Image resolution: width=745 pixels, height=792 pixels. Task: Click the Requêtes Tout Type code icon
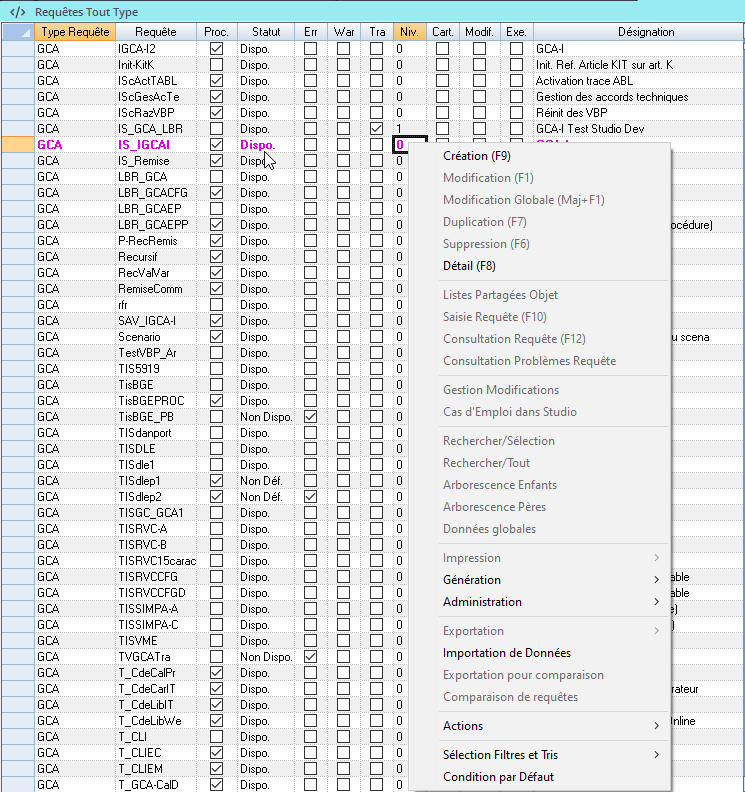click(x=17, y=11)
